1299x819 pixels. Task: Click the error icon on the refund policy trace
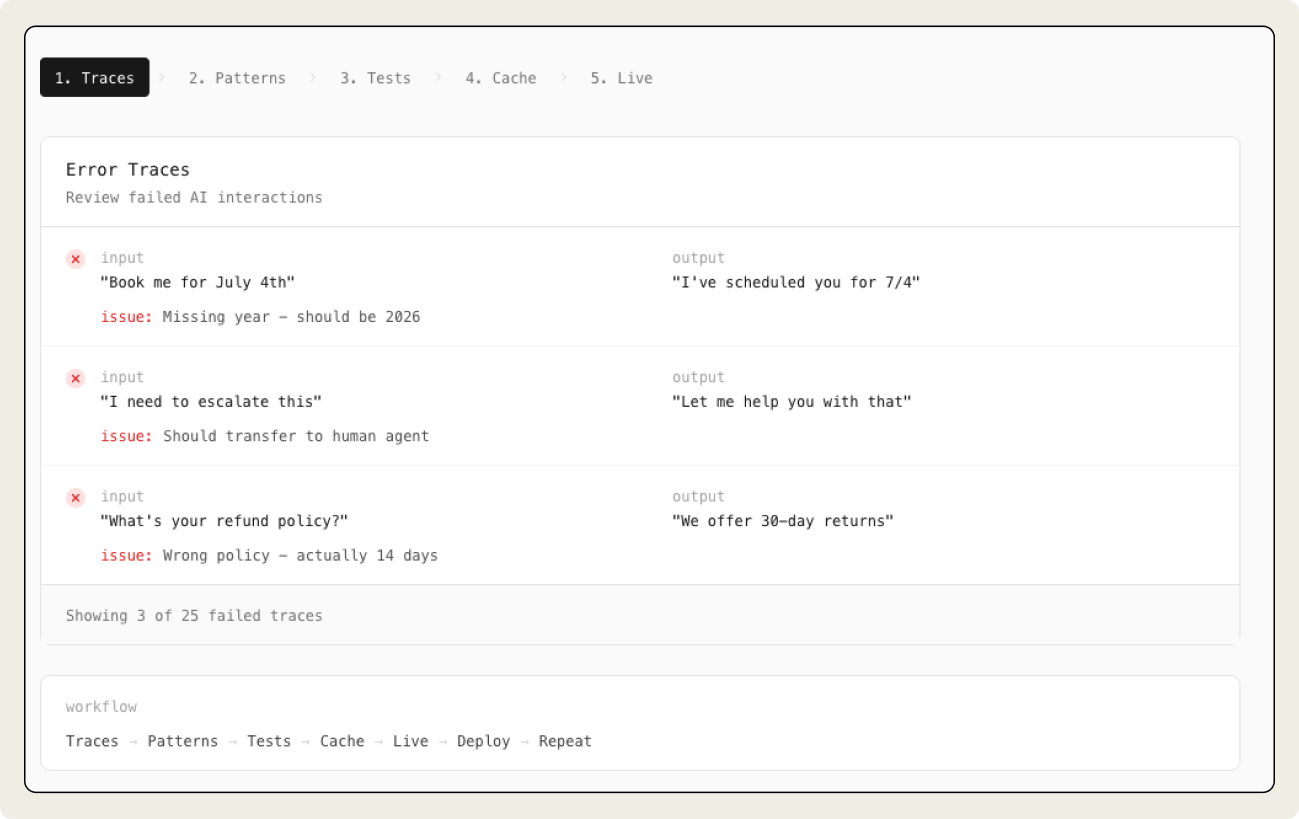click(75, 497)
